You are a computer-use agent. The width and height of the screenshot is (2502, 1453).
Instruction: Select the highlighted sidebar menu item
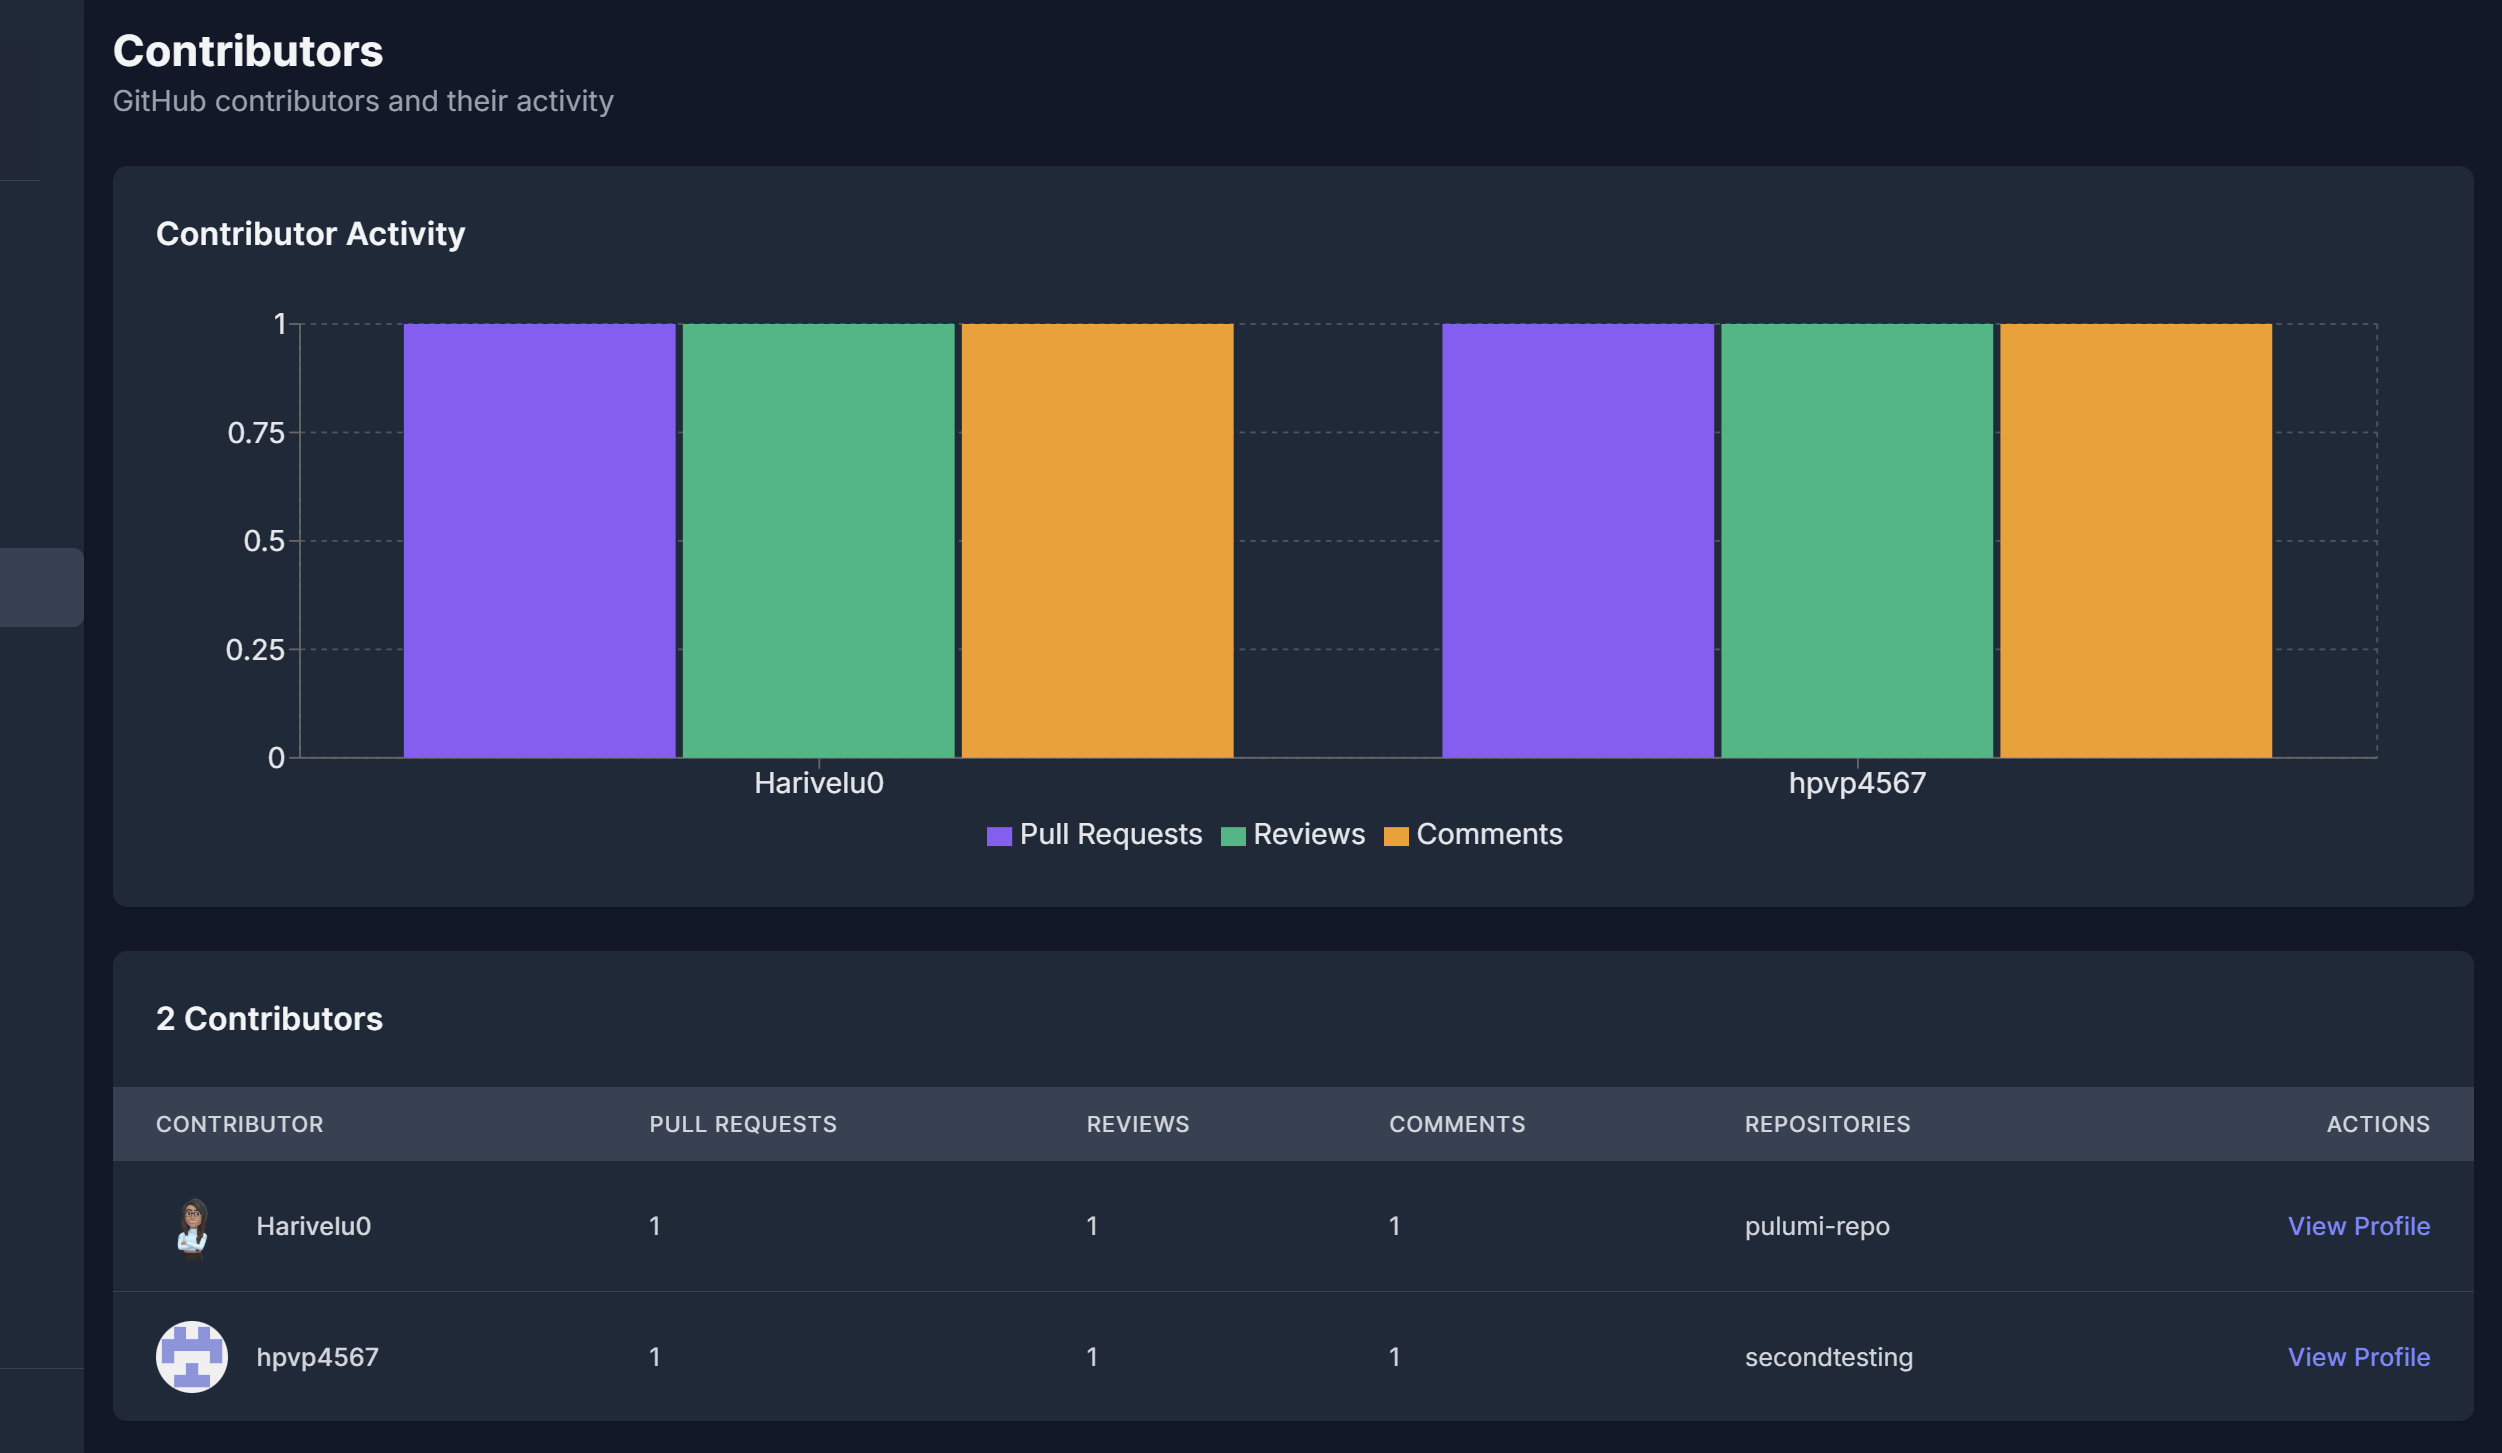pos(42,587)
